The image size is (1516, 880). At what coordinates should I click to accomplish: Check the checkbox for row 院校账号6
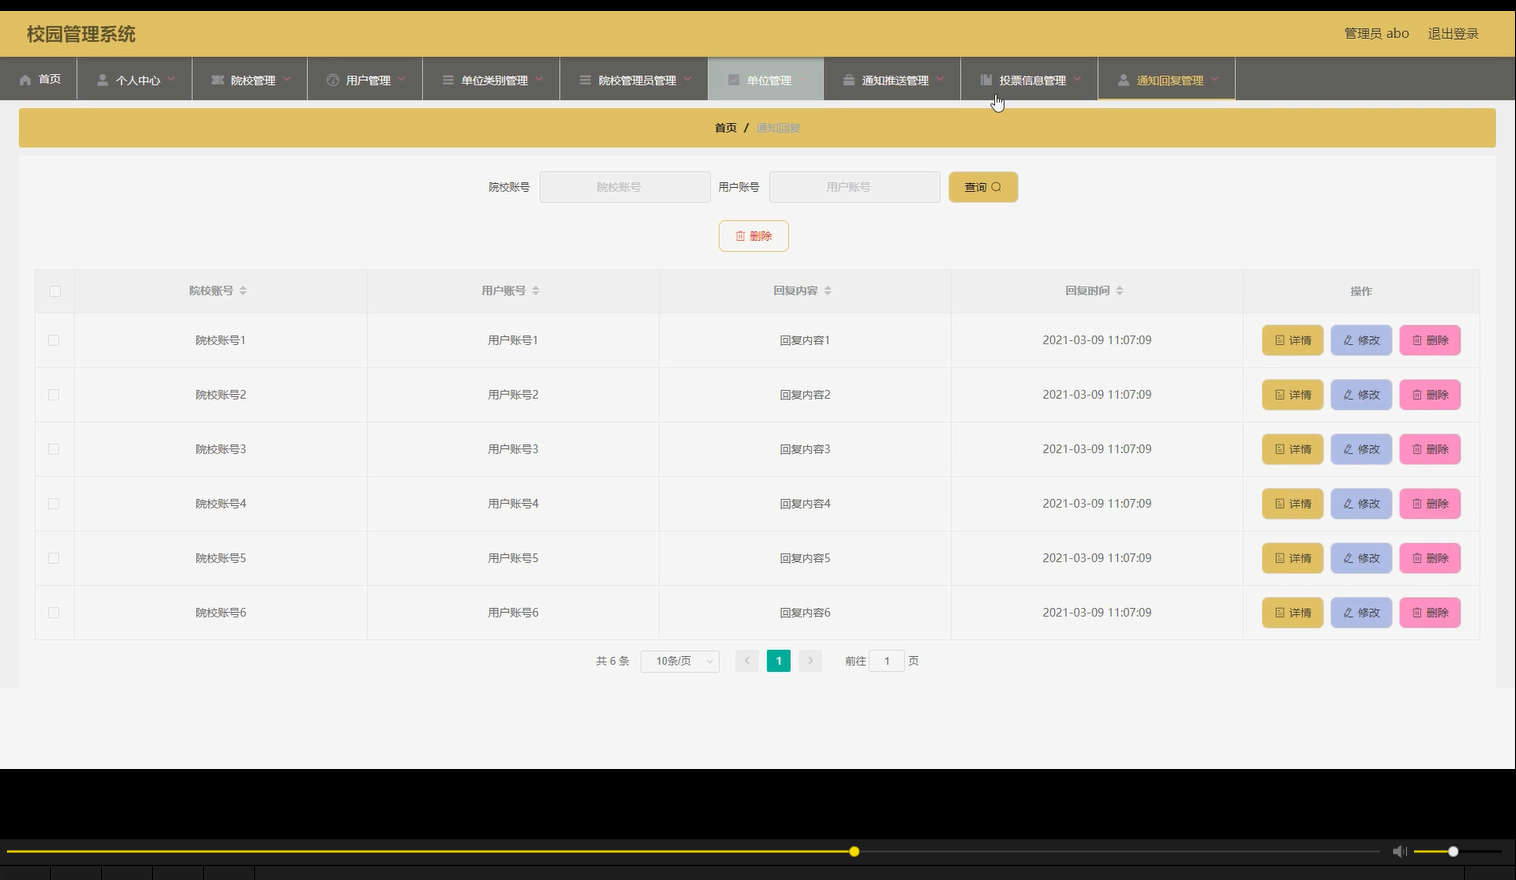(x=54, y=613)
